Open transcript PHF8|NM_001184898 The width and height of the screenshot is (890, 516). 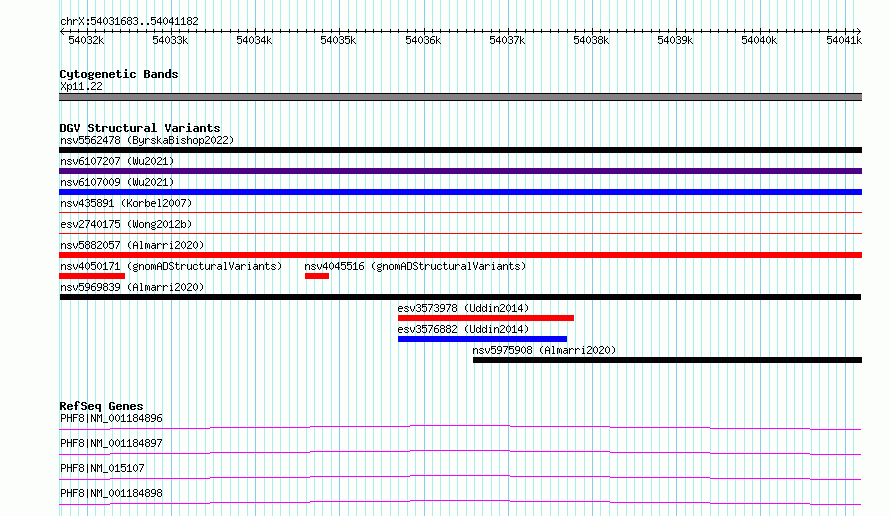[111, 493]
